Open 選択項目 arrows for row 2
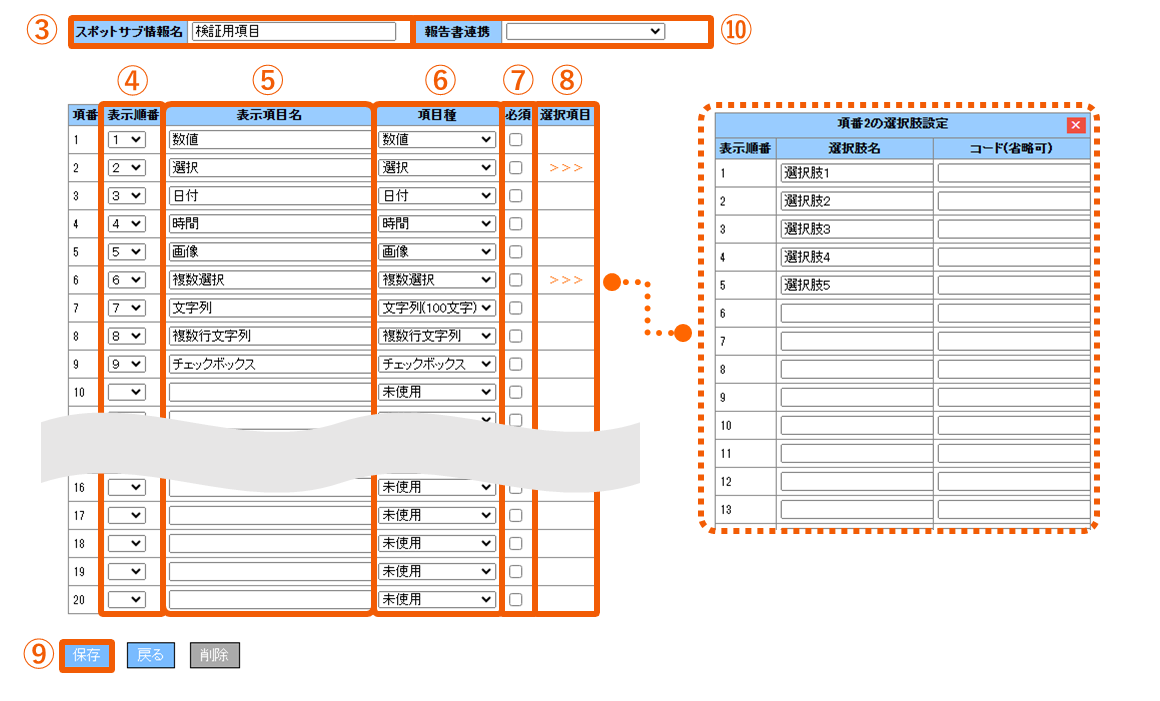 click(x=566, y=168)
